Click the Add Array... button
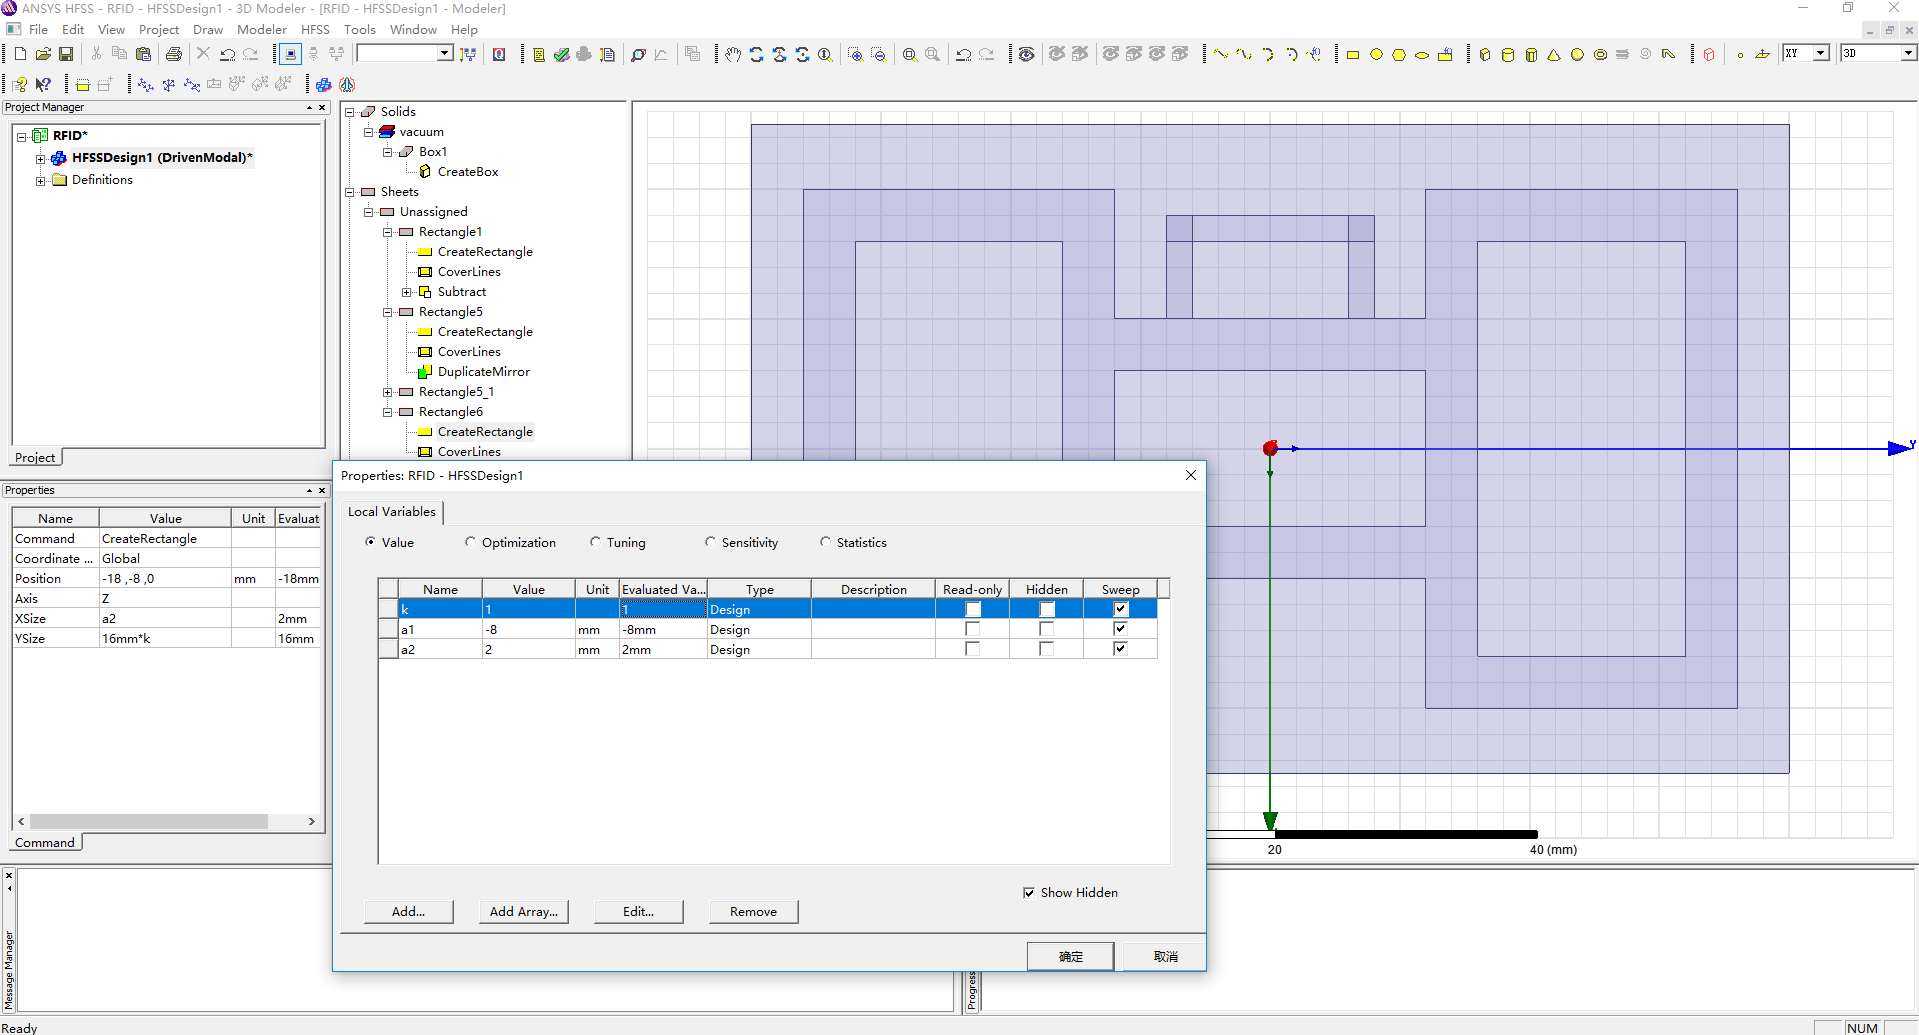This screenshot has height=1035, width=1919. point(524,911)
